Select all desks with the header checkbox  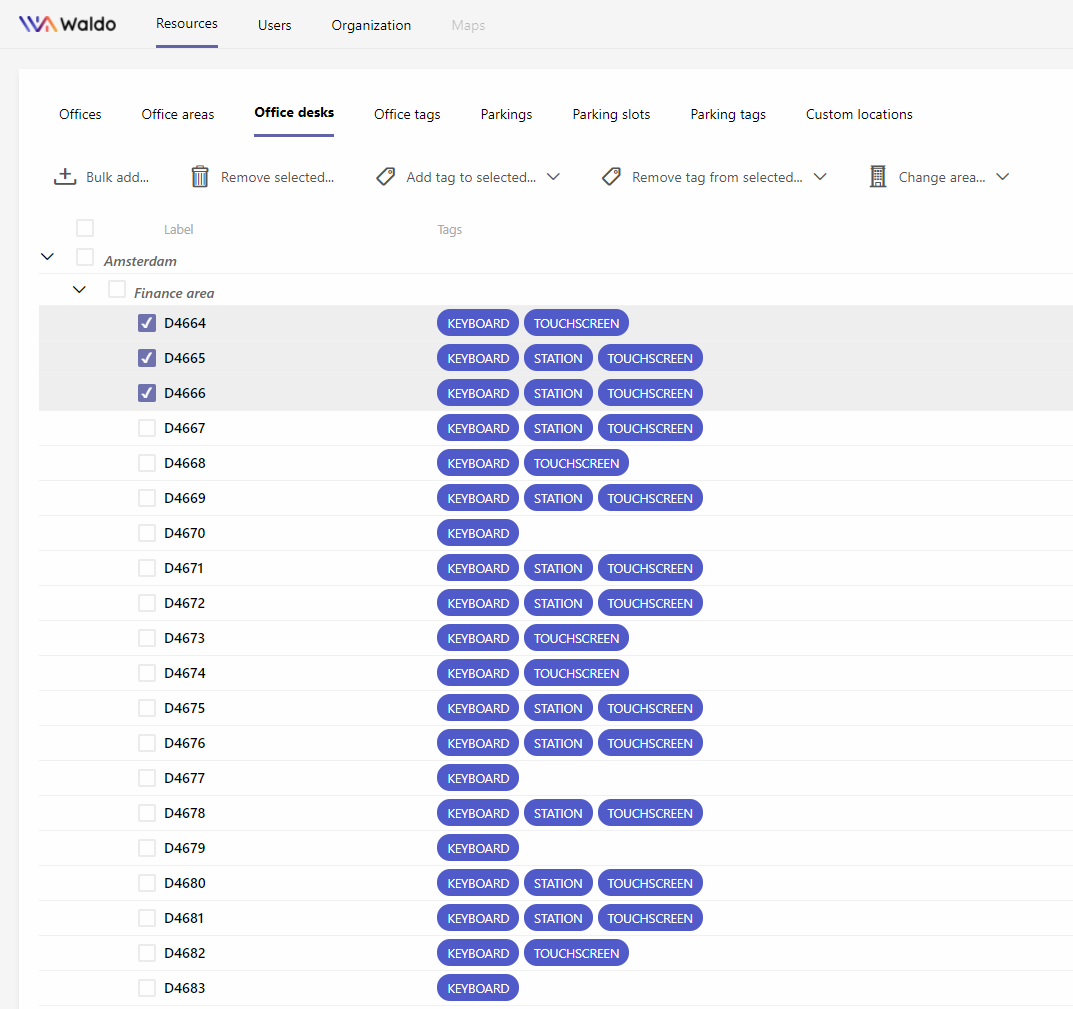85,228
